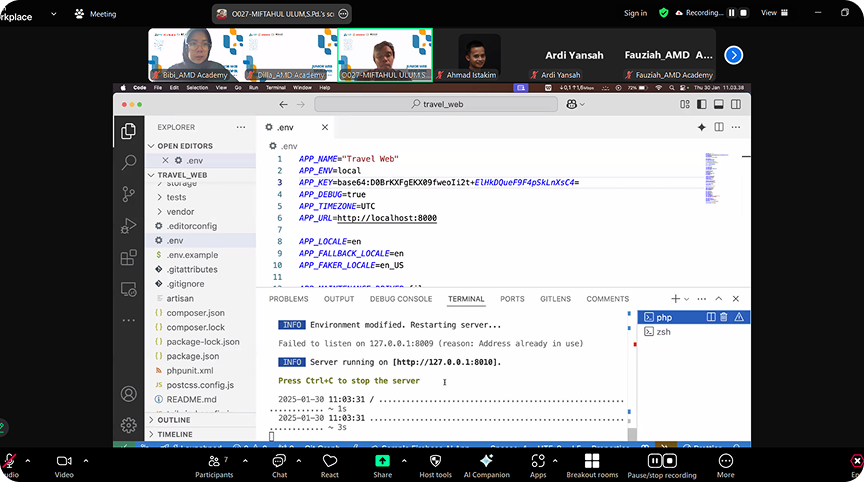
Task: Click the Go Forward arrow in VS Code
Action: tap(301, 104)
